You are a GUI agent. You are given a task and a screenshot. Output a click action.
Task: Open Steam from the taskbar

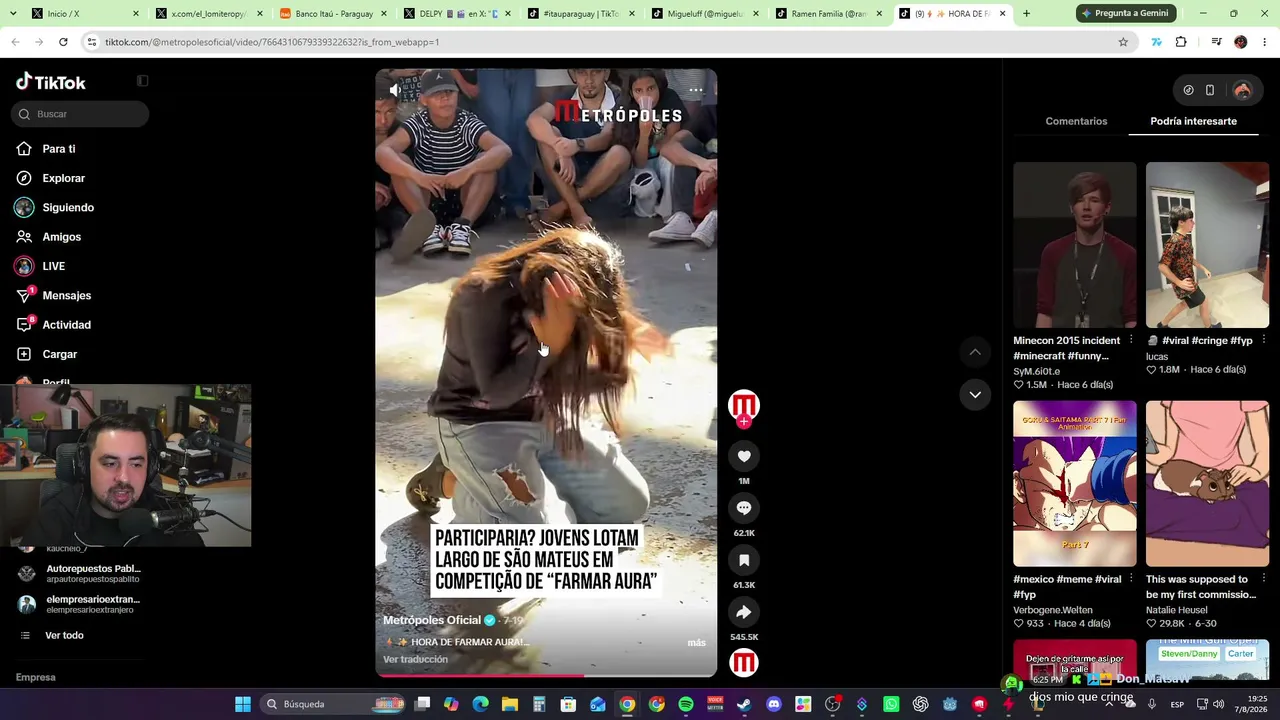744,704
